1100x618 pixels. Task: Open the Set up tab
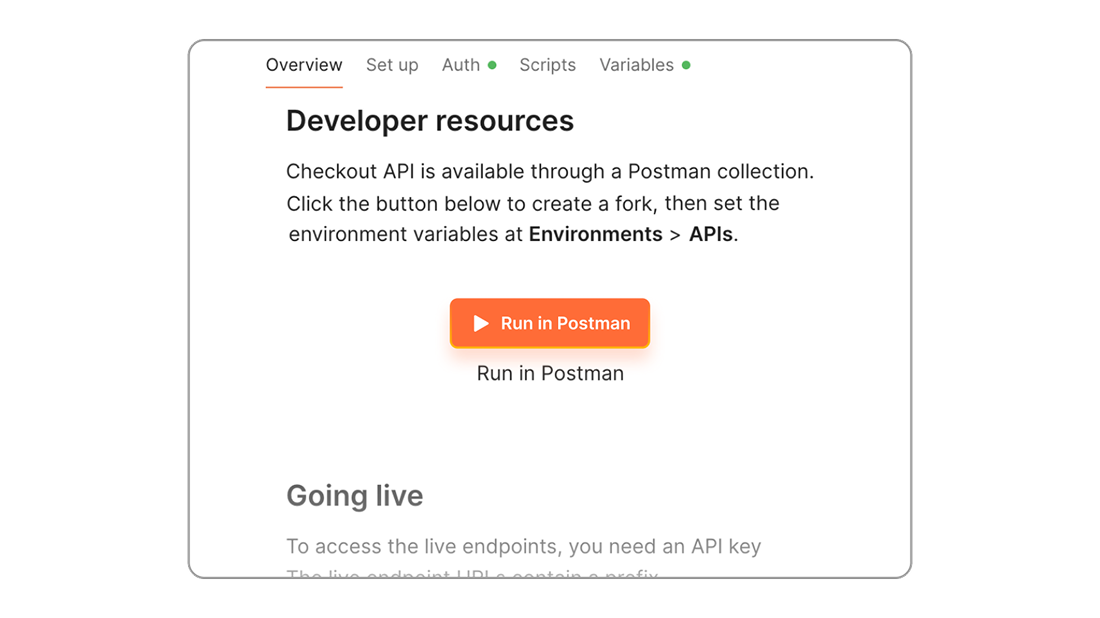tap(392, 64)
